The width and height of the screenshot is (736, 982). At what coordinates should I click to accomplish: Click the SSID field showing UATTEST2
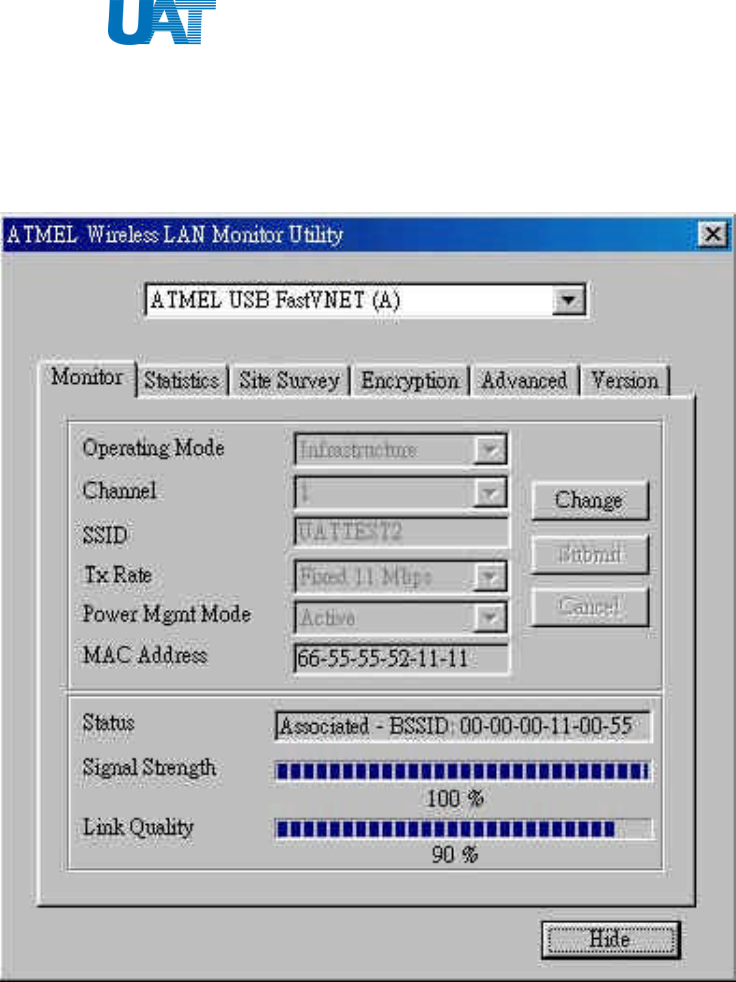click(x=402, y=533)
